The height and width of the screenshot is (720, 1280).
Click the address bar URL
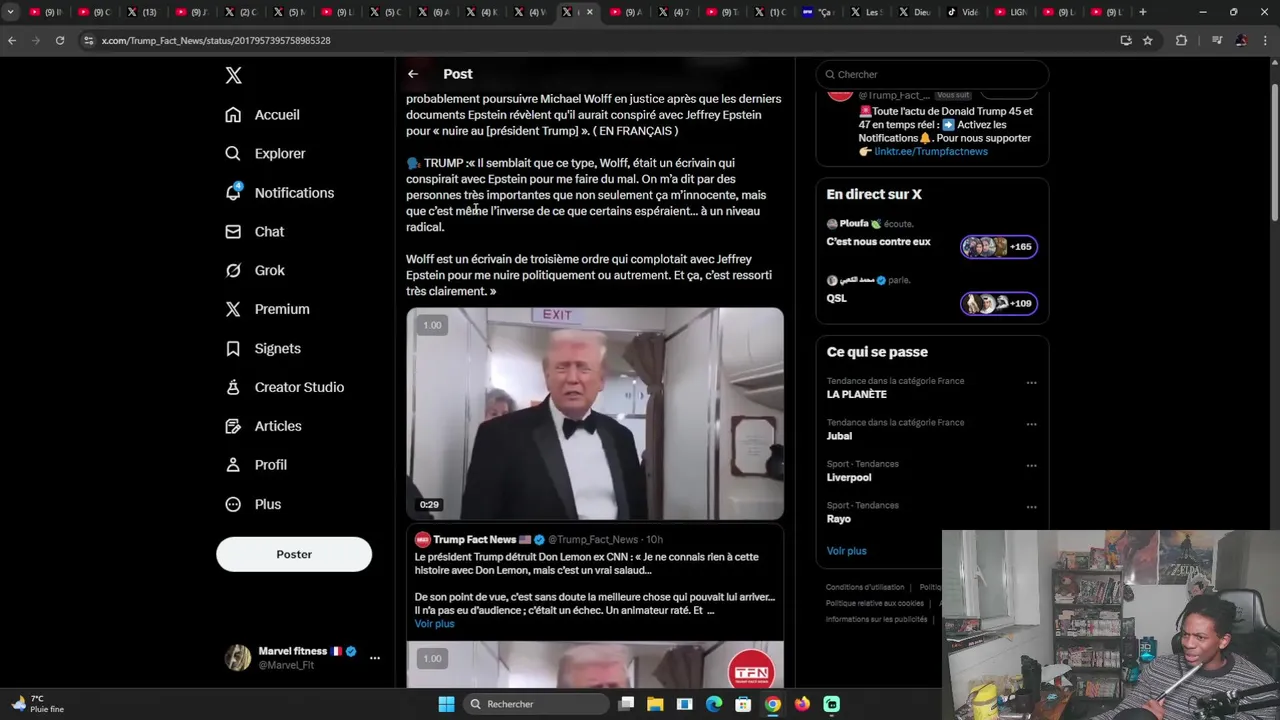tap(216, 41)
